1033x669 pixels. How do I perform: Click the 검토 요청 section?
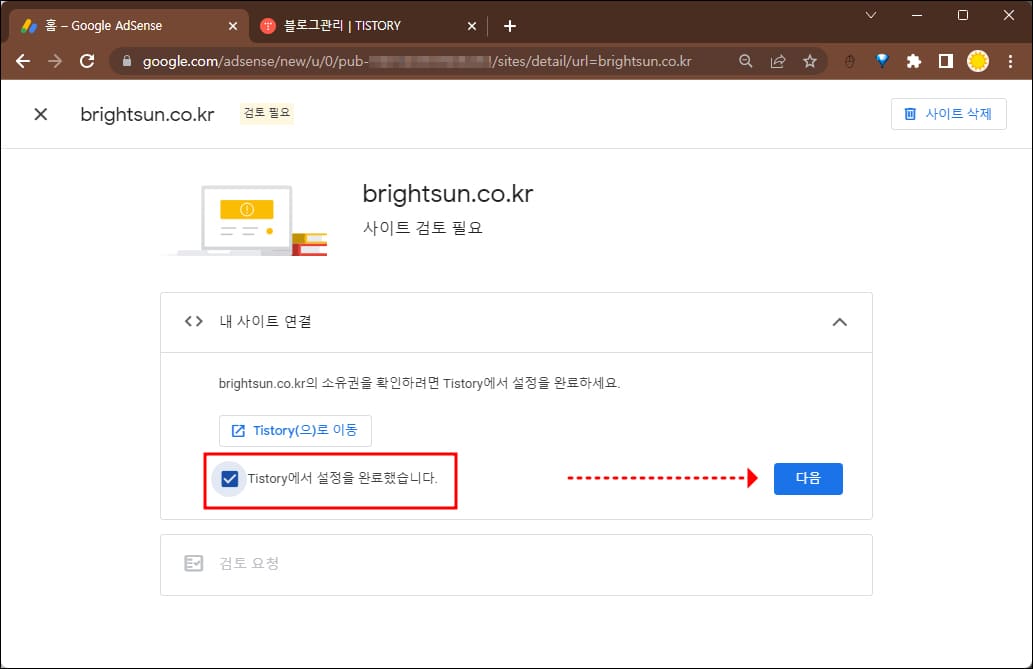(x=516, y=565)
